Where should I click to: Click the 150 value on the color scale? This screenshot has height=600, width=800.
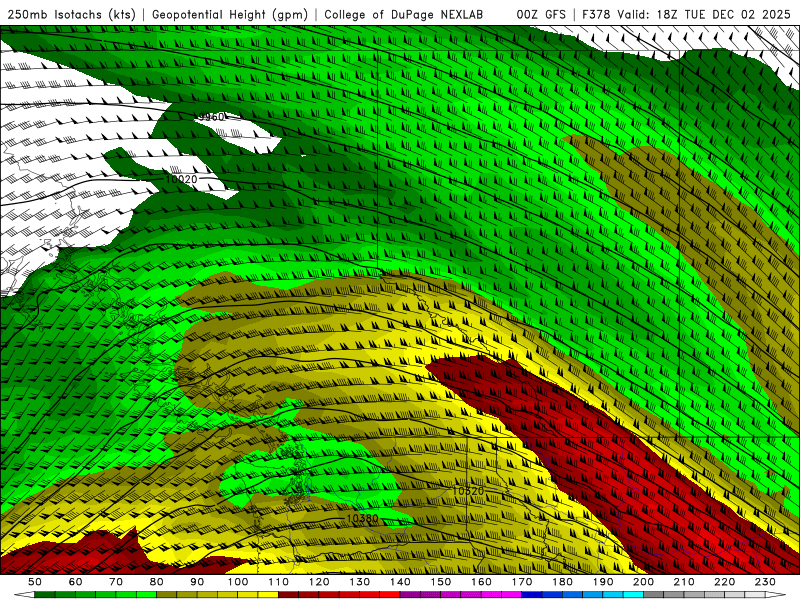(441, 582)
